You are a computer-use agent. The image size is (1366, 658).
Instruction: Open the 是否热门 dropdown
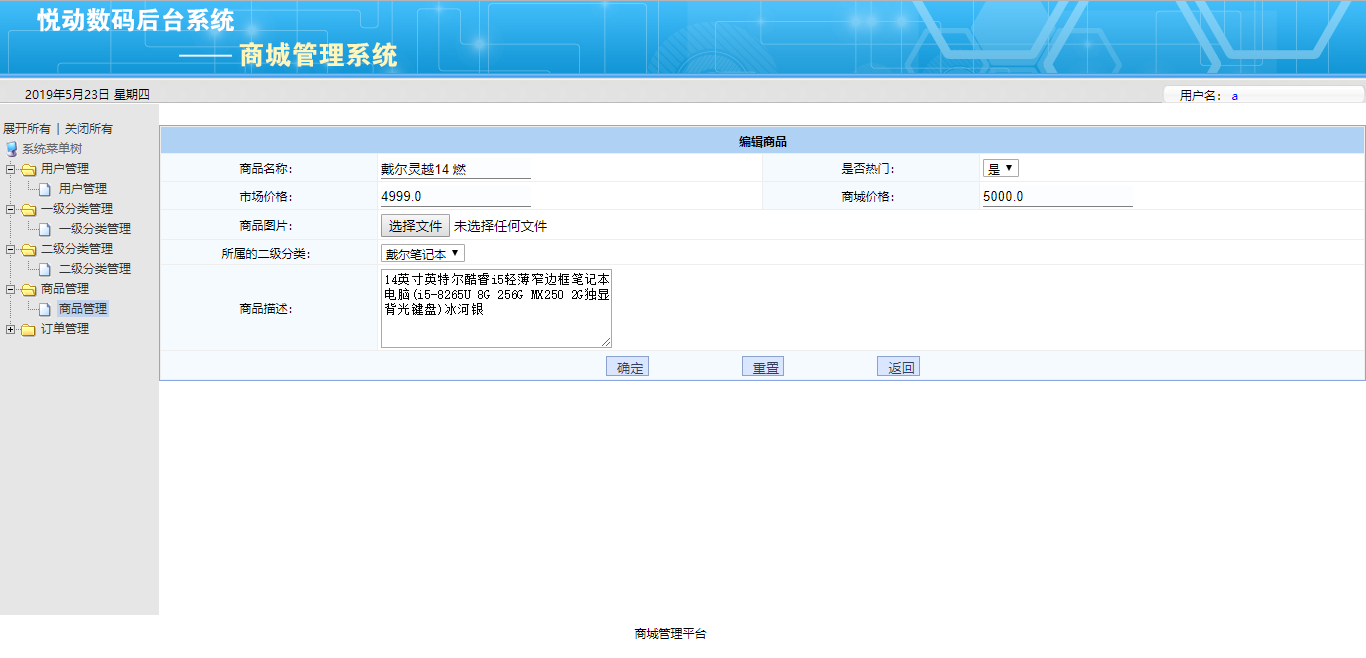click(x=1000, y=169)
